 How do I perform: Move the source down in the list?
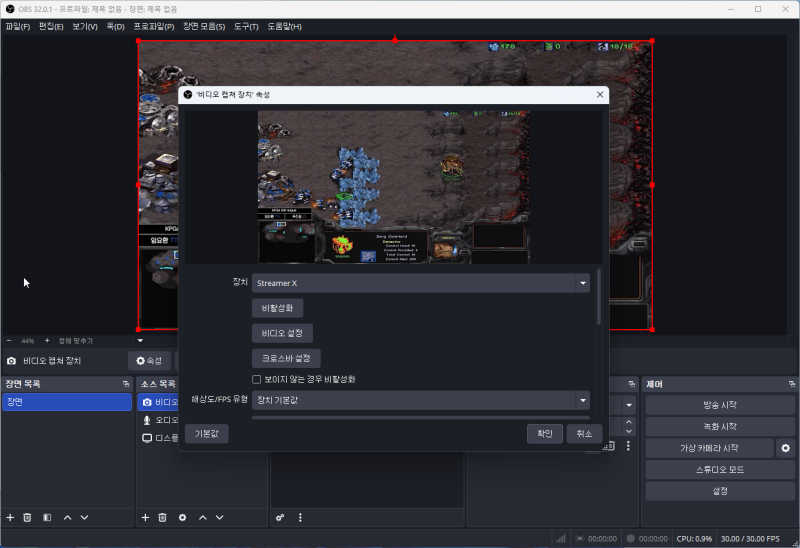pyautogui.click(x=220, y=517)
